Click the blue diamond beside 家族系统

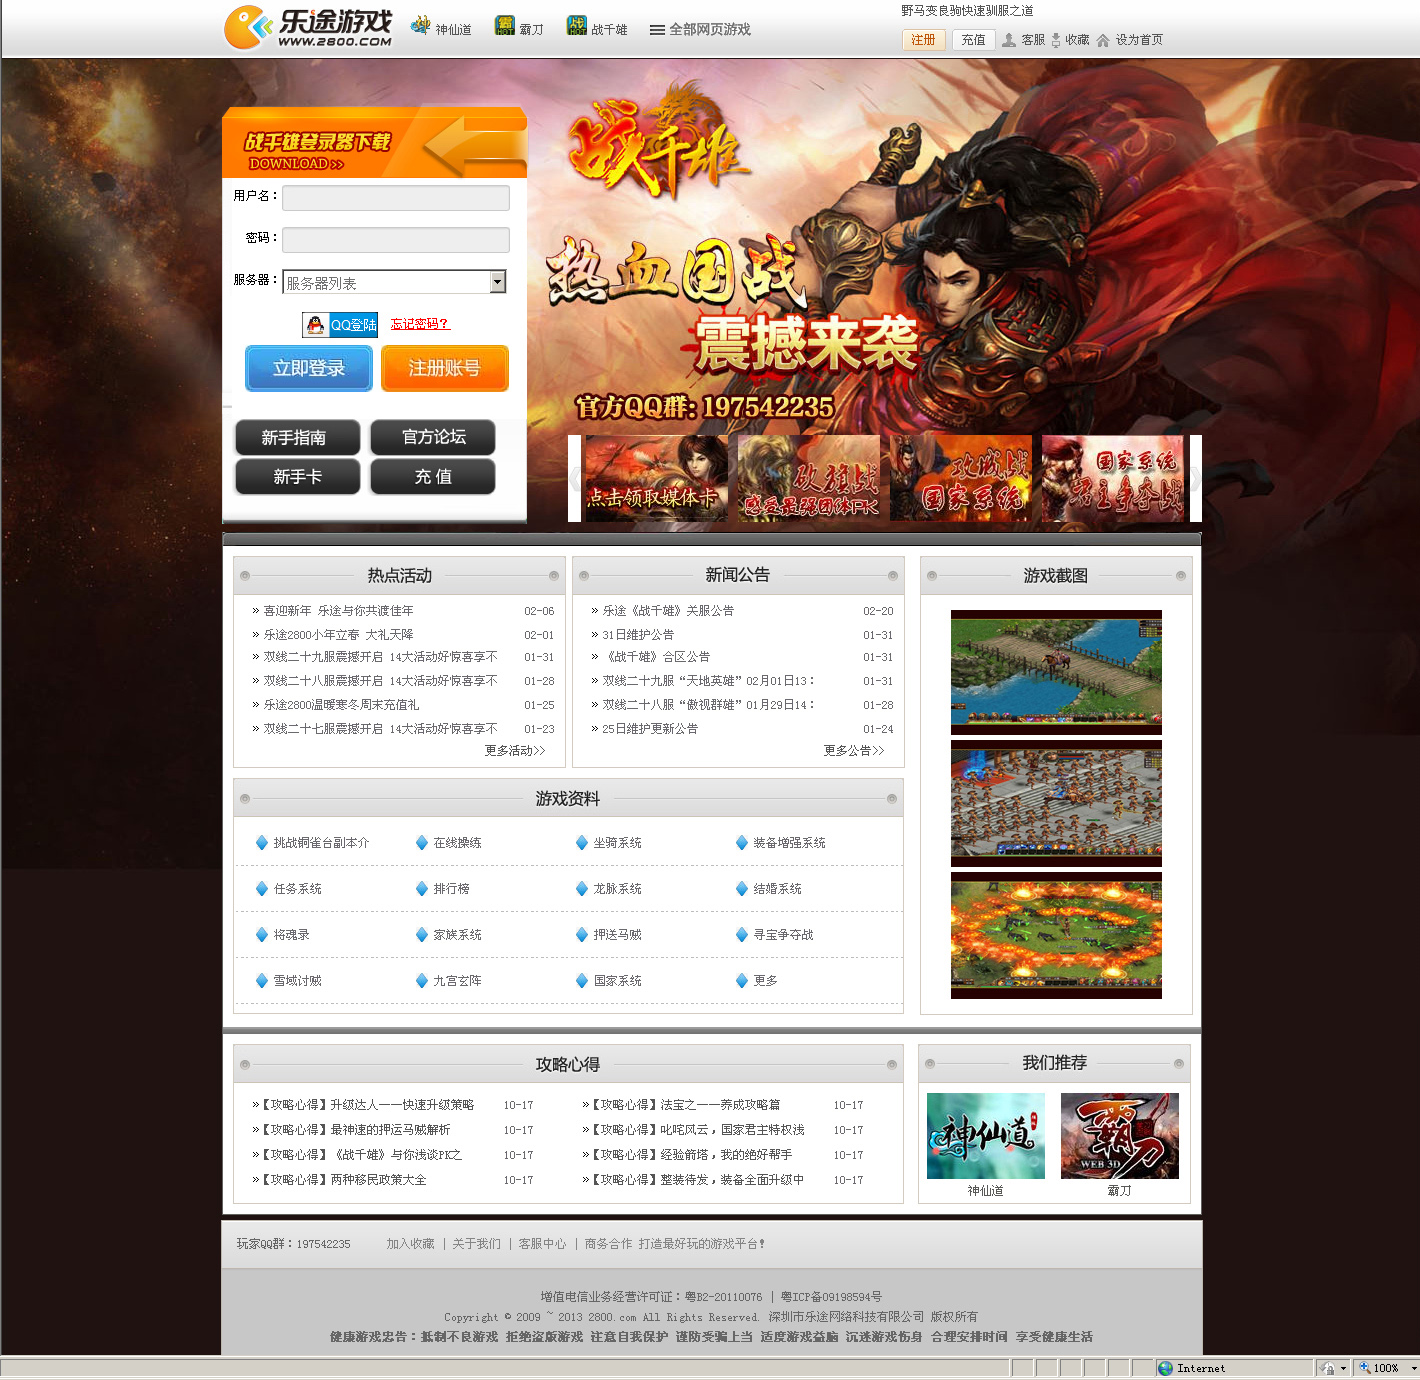click(x=422, y=935)
